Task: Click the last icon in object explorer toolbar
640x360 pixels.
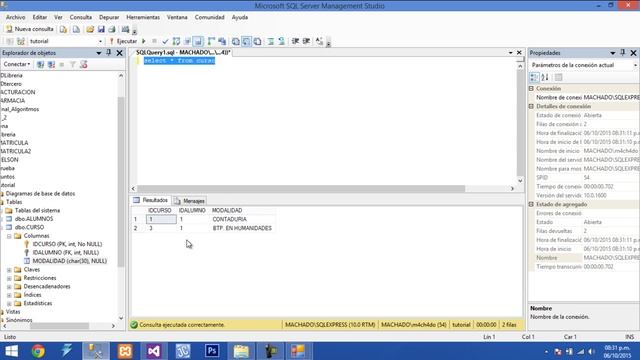Action: pyautogui.click(x=84, y=64)
